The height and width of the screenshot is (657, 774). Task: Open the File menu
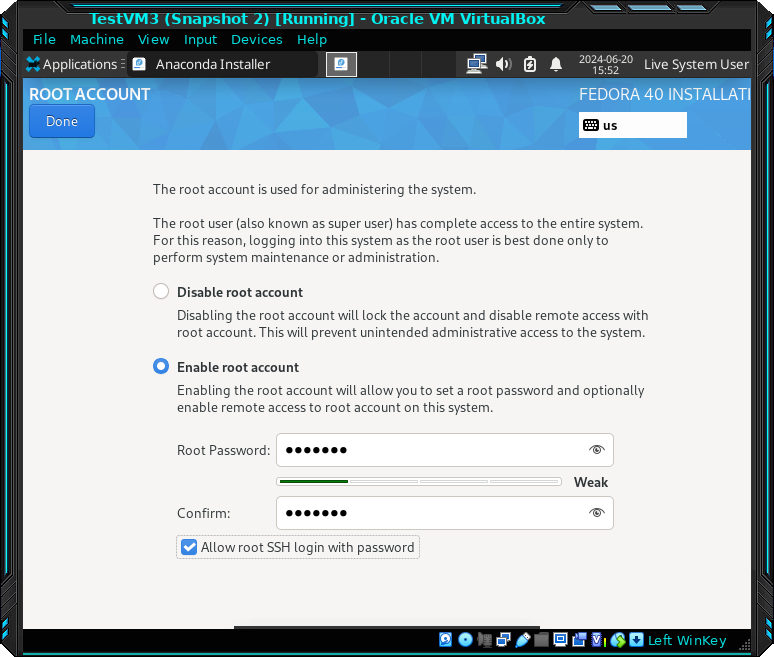click(x=44, y=39)
